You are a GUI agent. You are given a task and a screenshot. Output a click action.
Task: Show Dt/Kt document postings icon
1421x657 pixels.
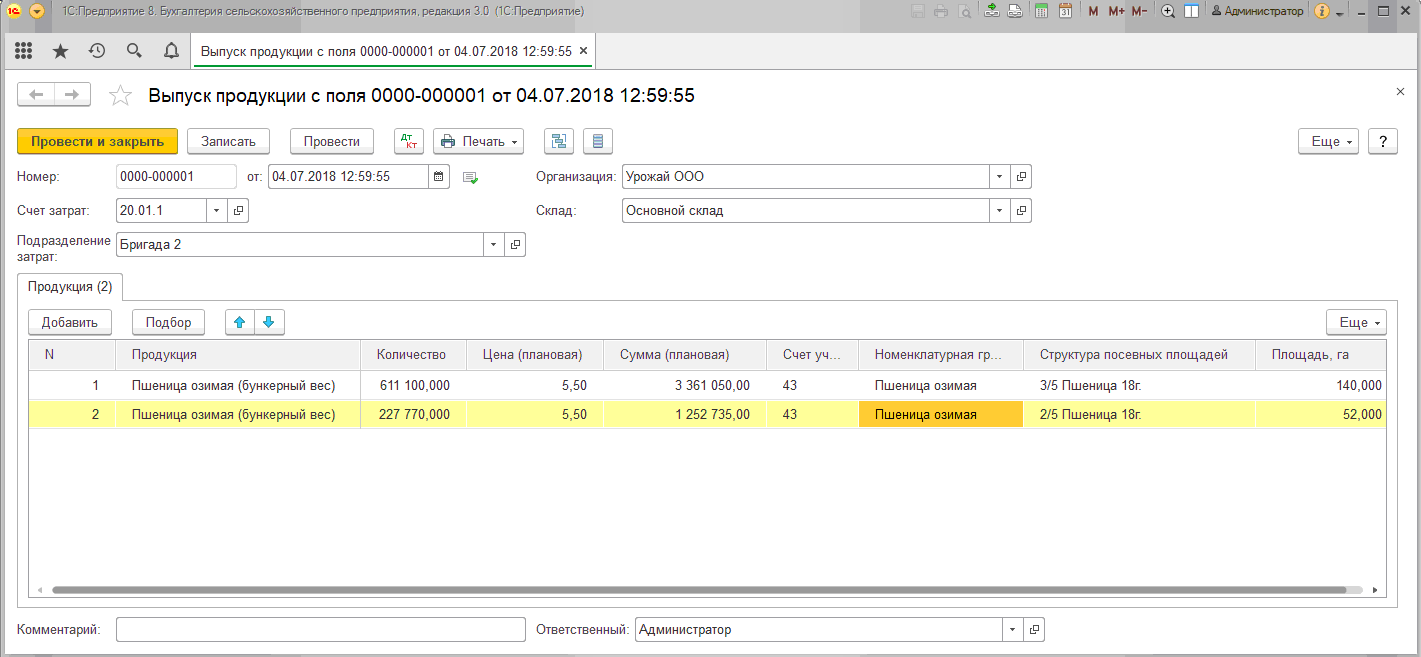409,141
